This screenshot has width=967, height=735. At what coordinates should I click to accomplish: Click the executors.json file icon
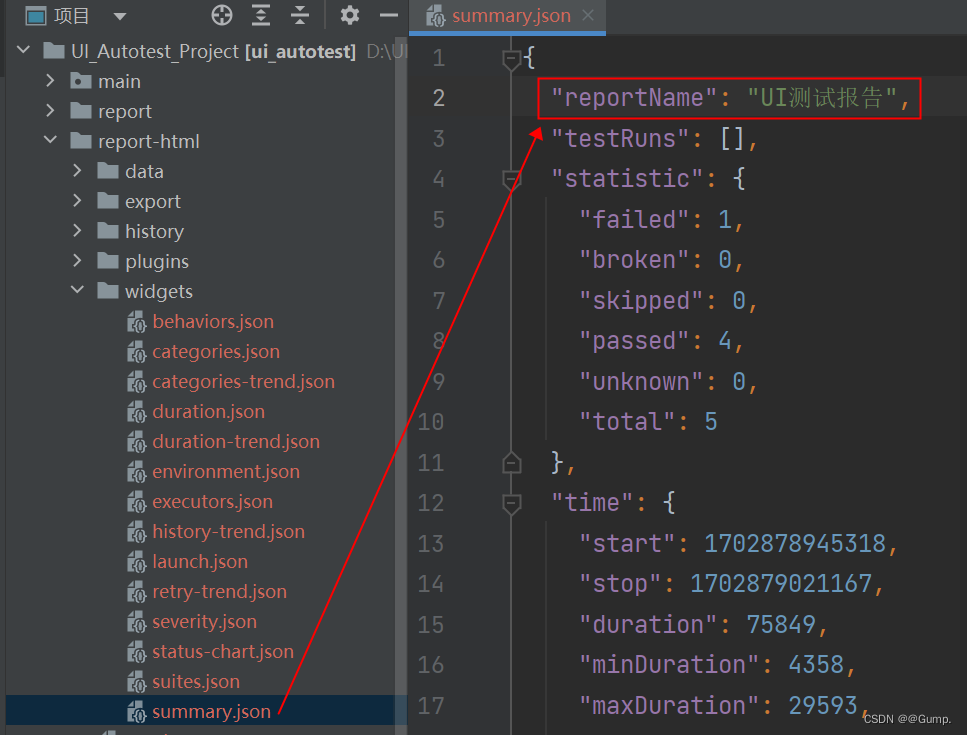coord(136,502)
